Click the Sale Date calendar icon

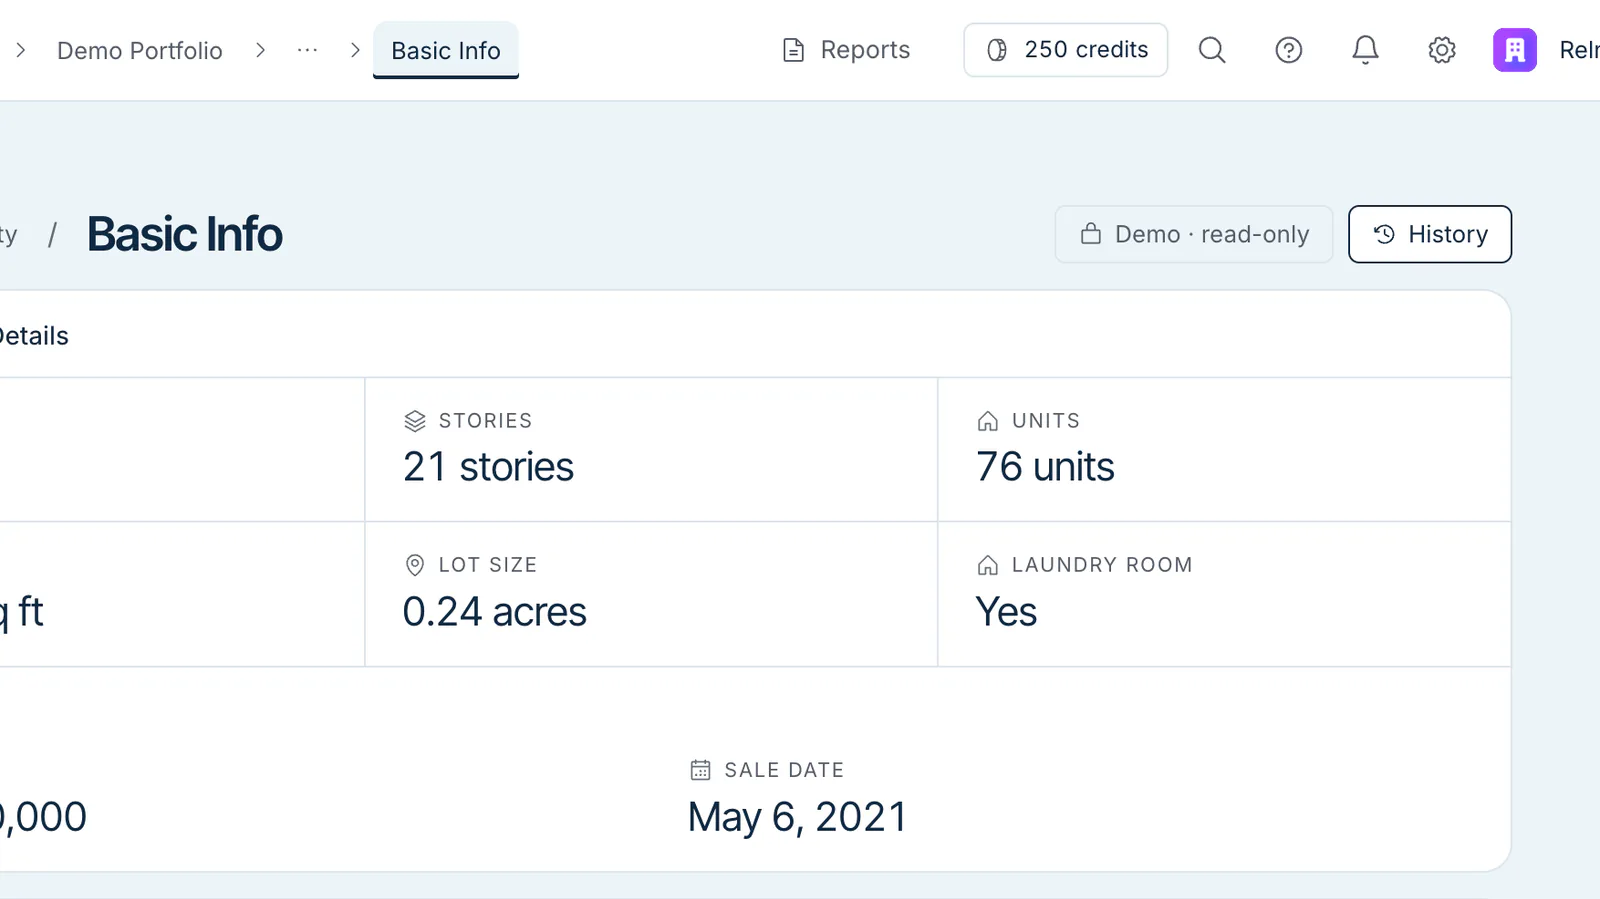point(701,770)
